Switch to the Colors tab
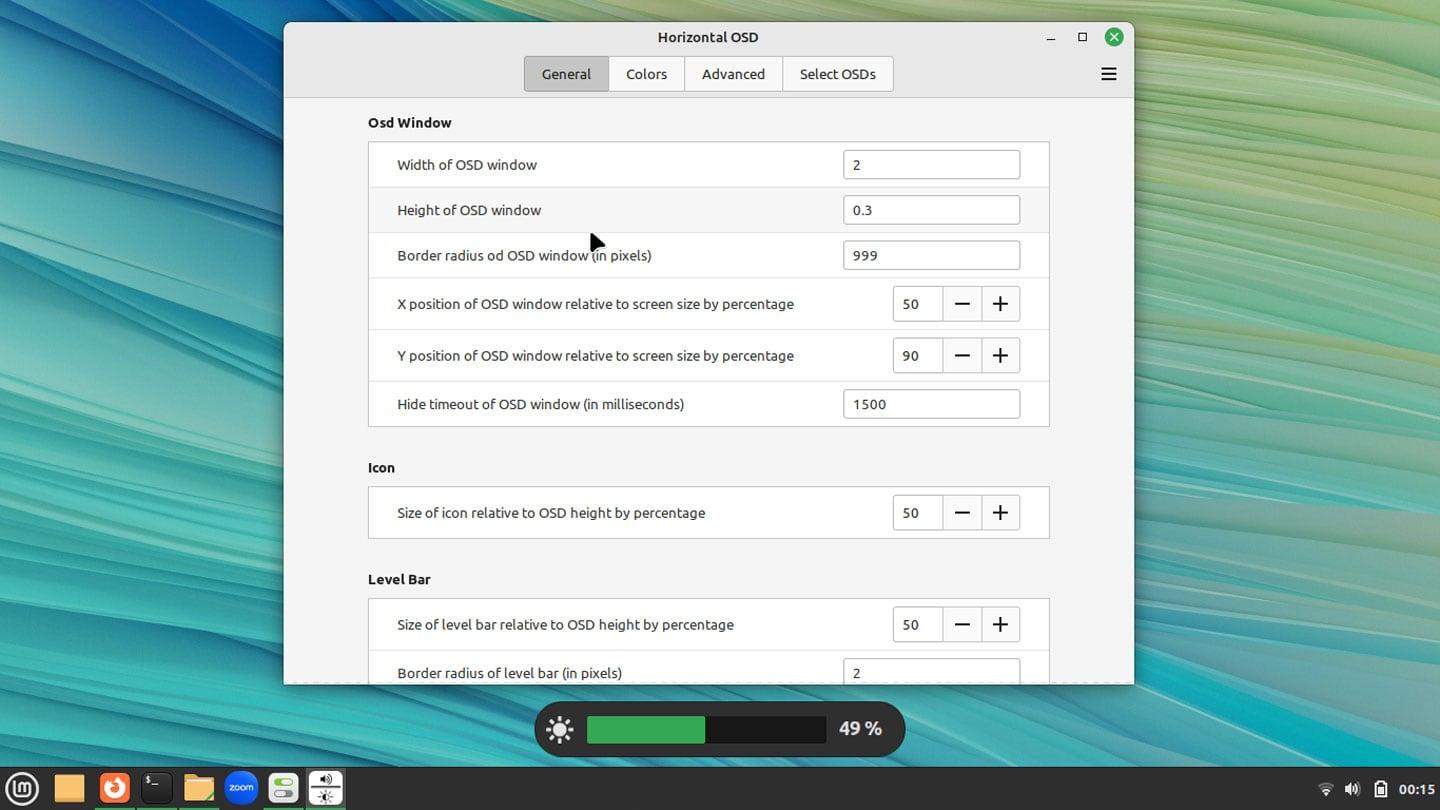 [x=646, y=74]
